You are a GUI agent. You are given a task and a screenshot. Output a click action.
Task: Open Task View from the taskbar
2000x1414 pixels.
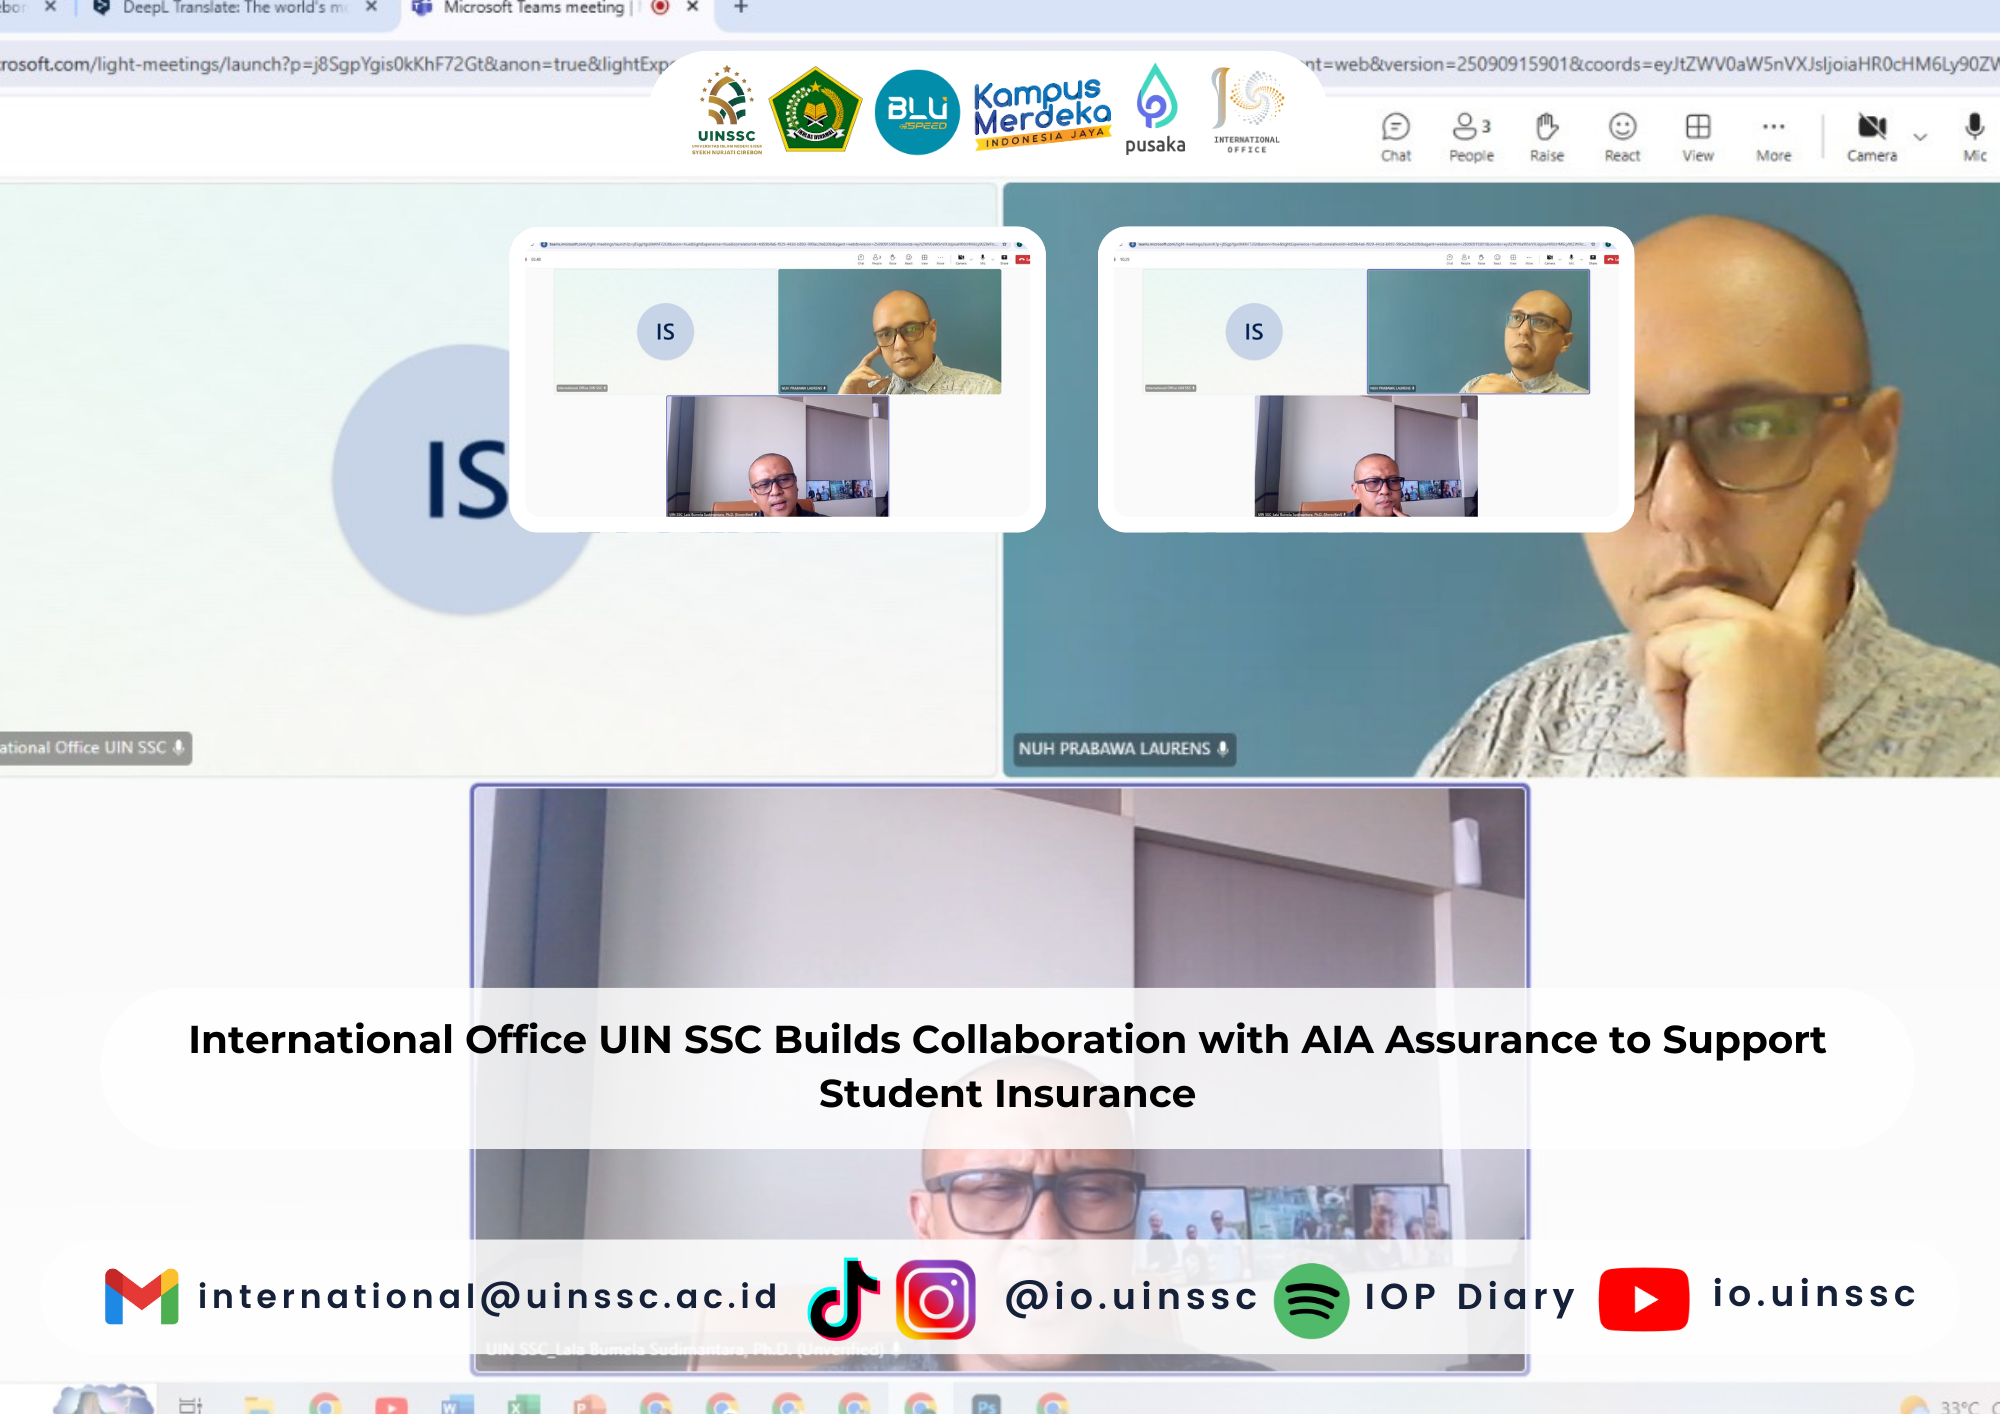[x=191, y=1404]
